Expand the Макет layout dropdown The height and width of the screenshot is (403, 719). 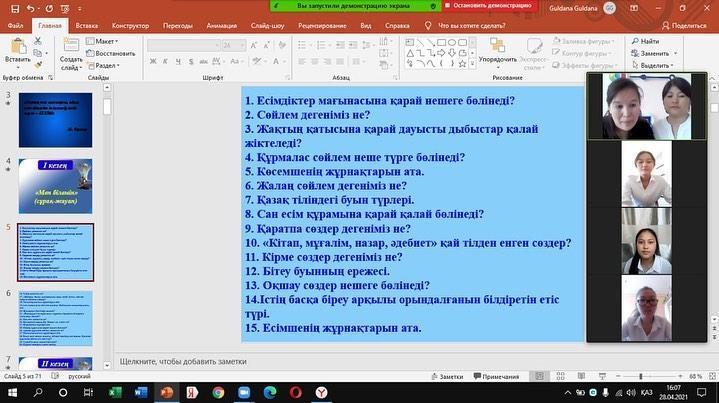pos(103,41)
